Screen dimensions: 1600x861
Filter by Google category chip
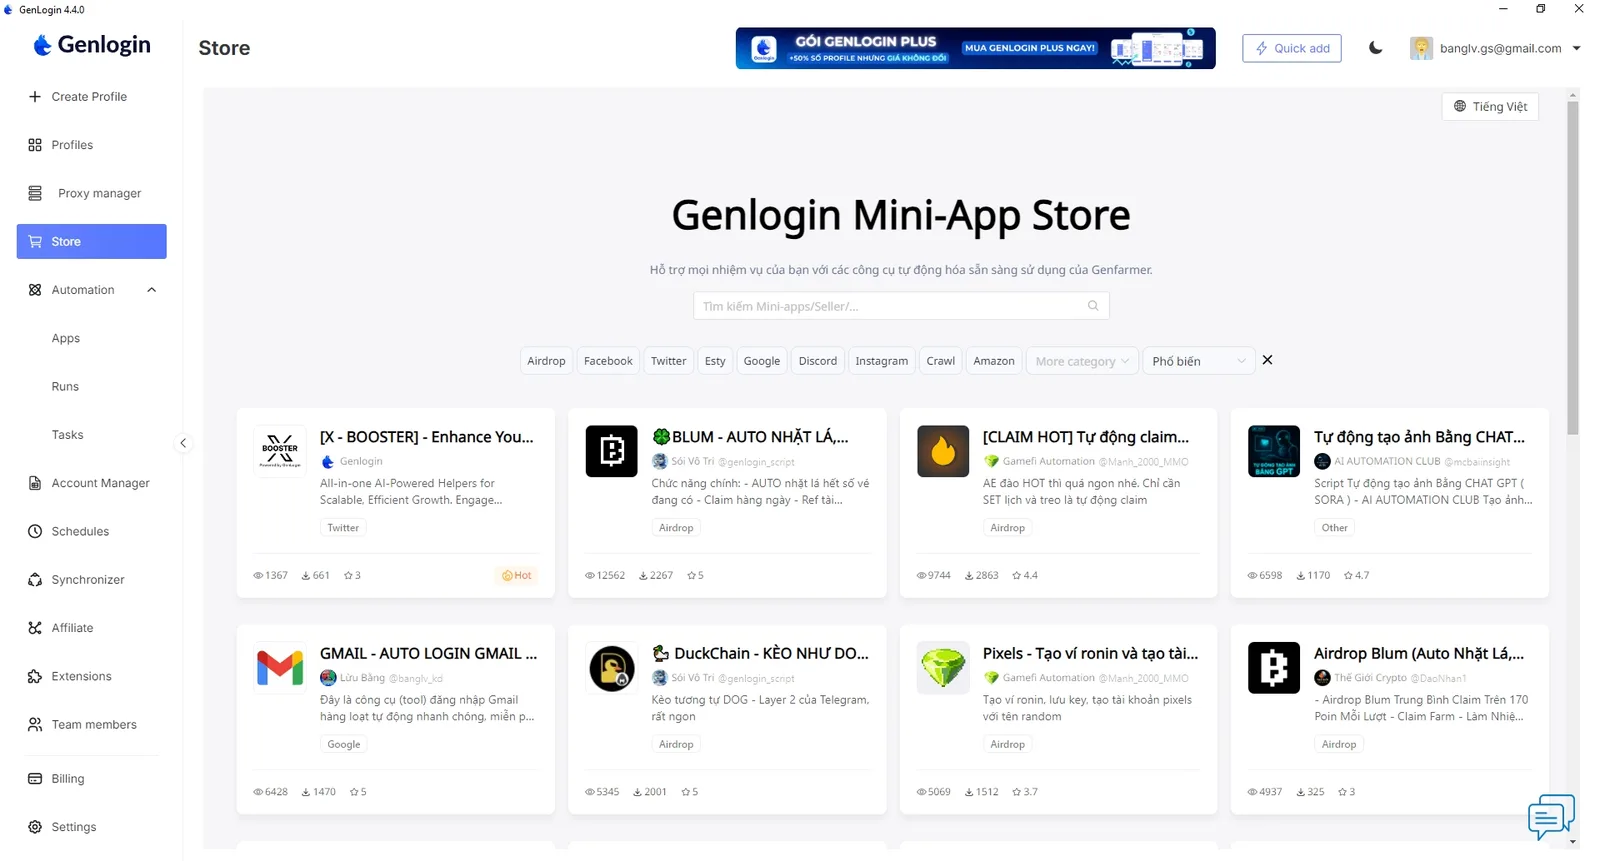(762, 361)
